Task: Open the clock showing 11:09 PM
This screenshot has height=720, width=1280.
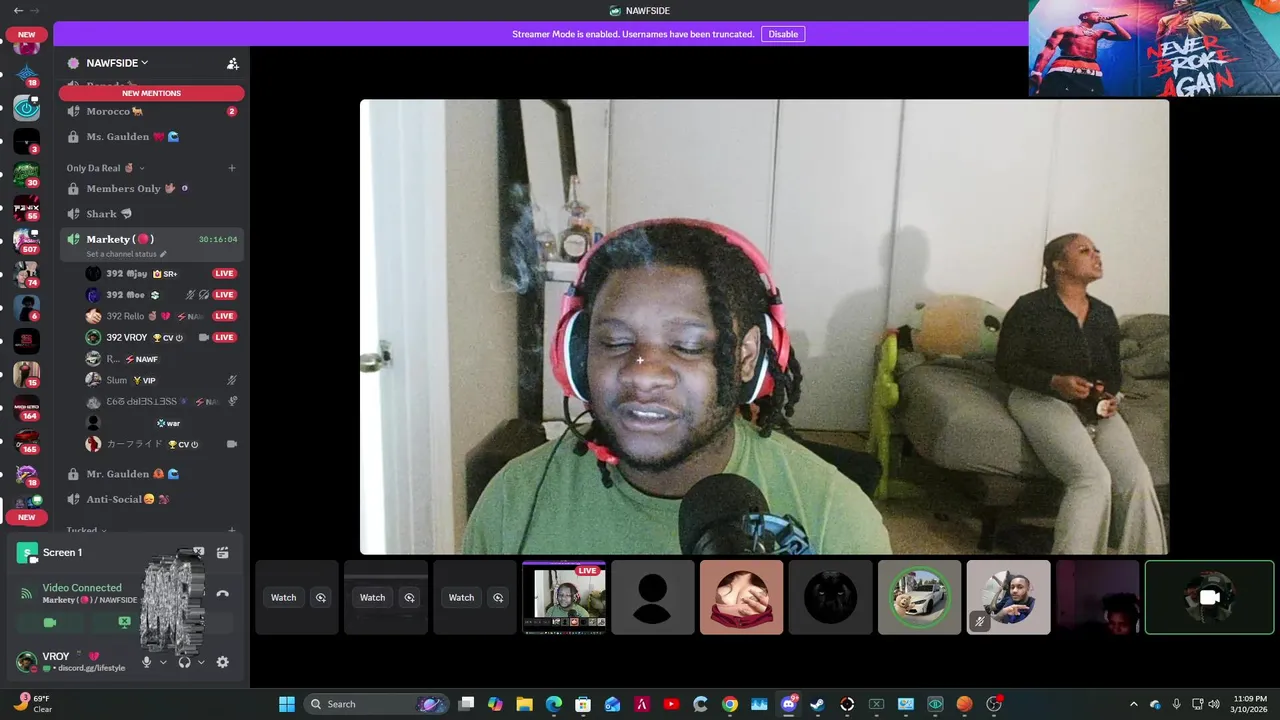Action: click(x=1251, y=704)
